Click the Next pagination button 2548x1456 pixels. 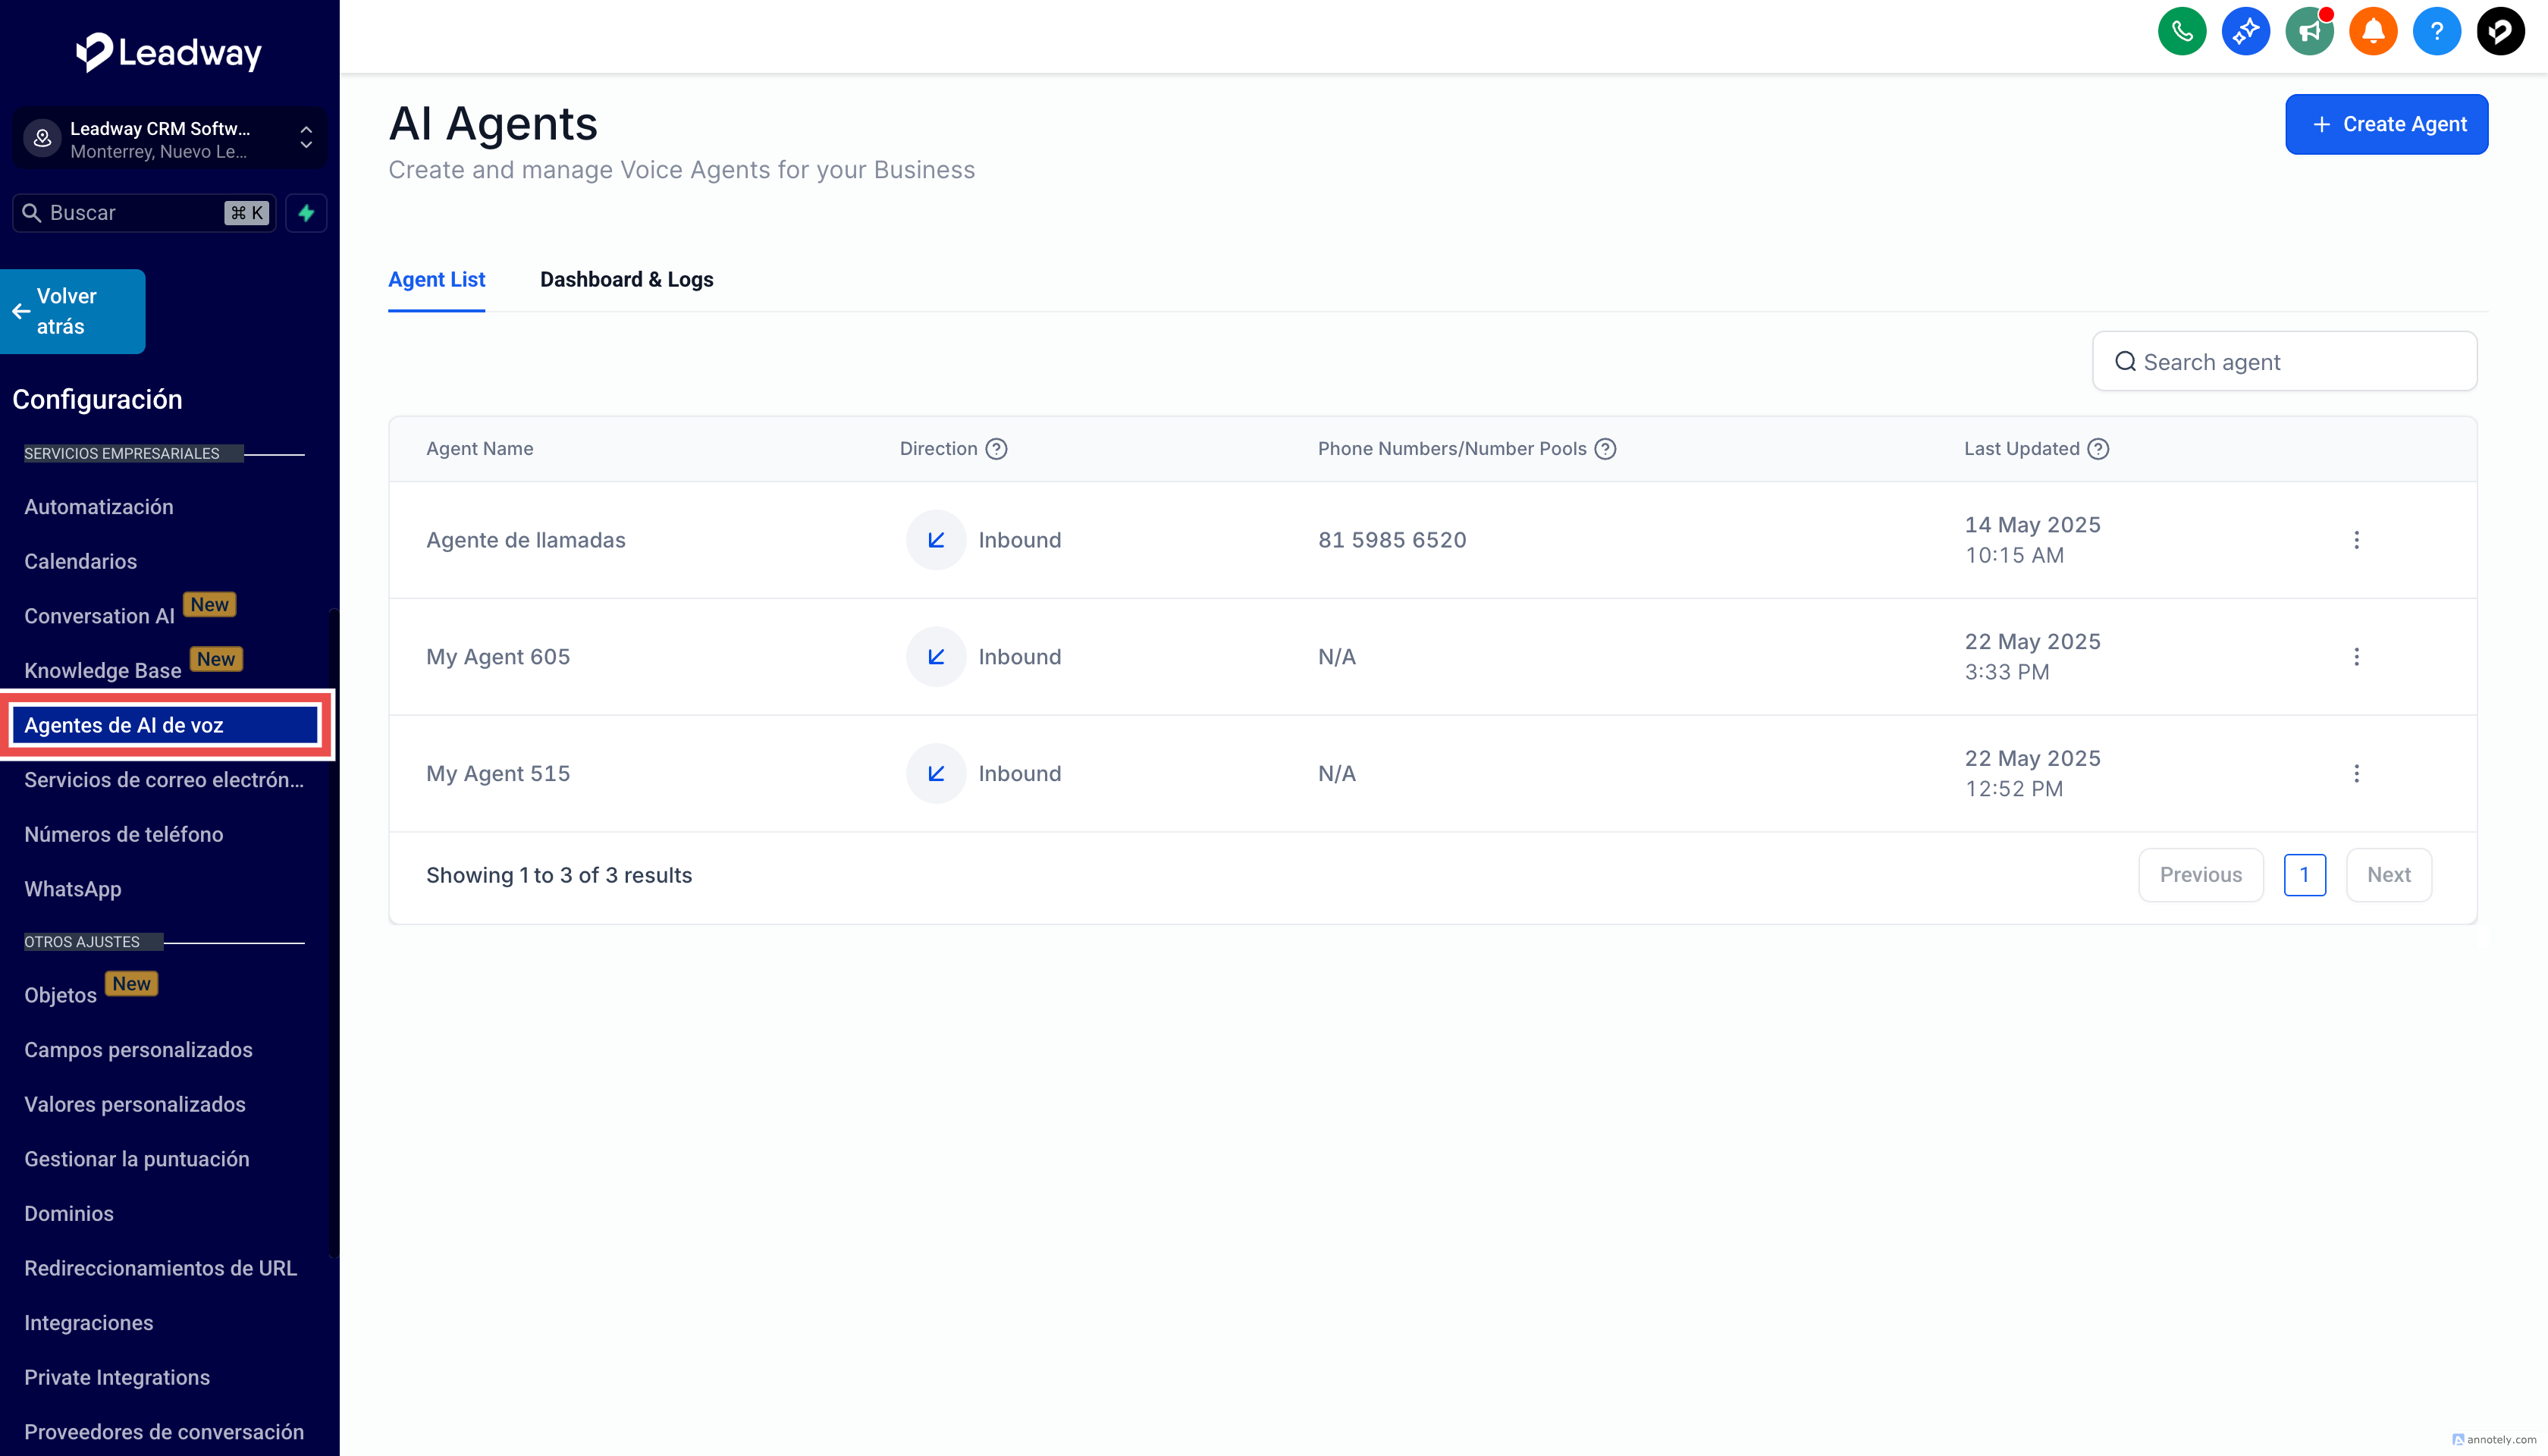coord(2388,875)
